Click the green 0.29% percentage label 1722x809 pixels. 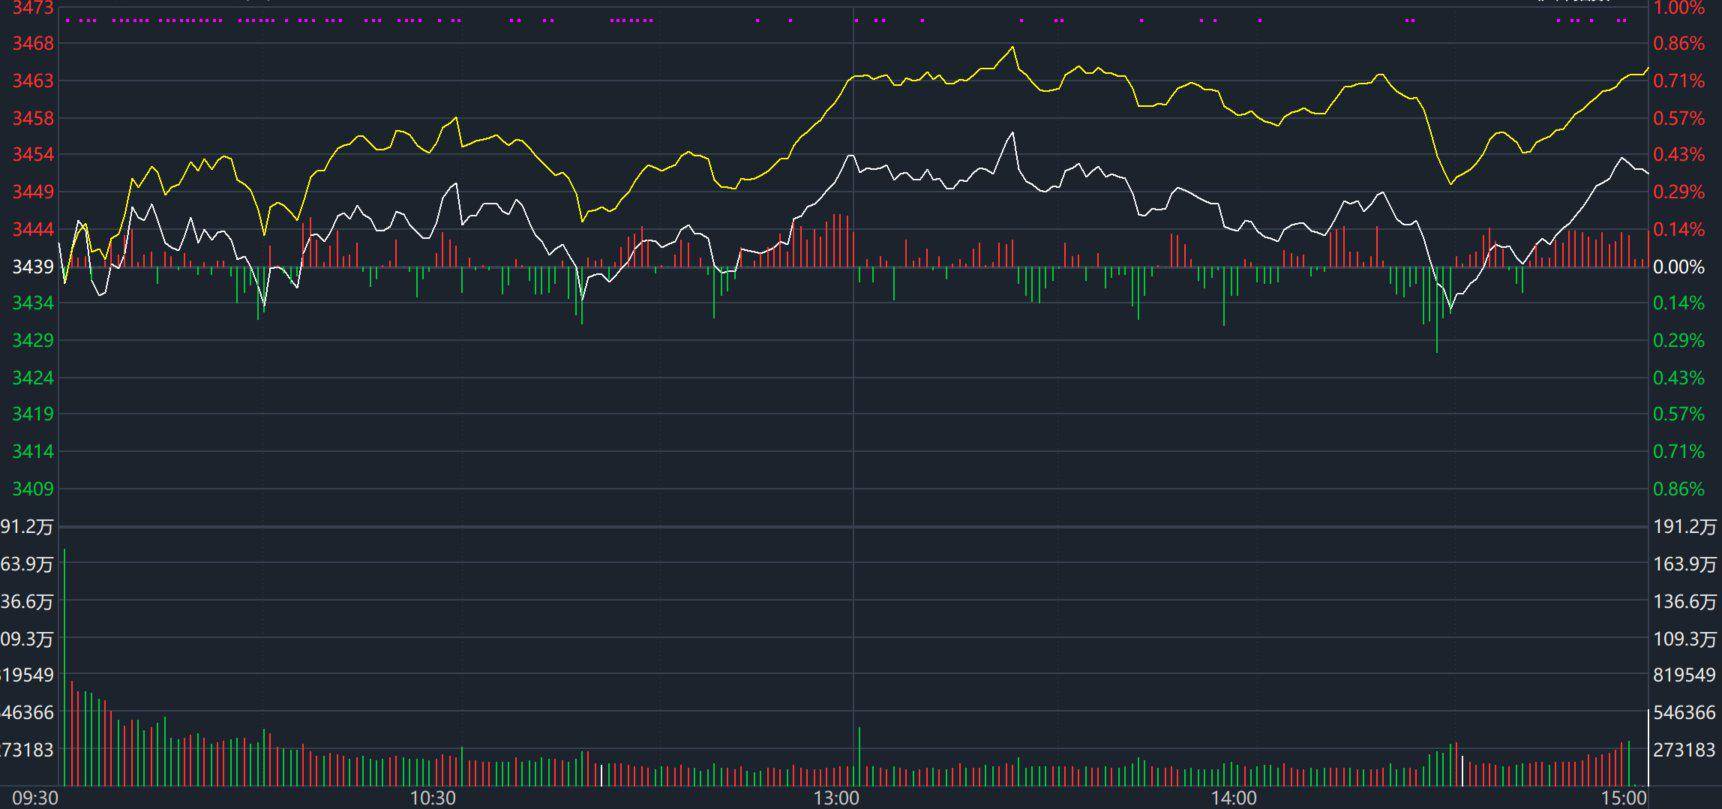1679,341
